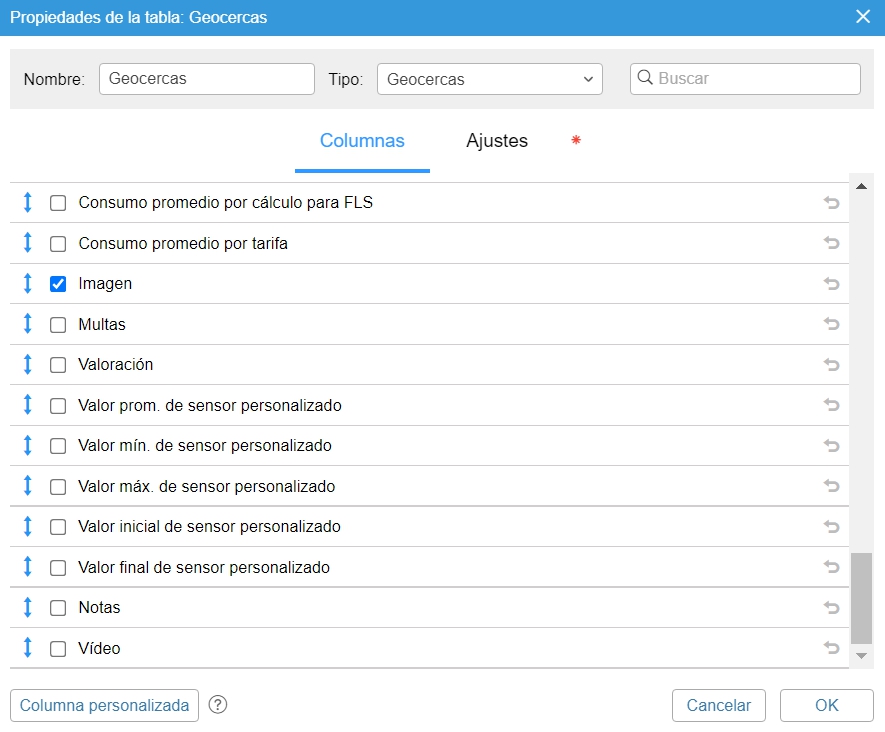Open the help question mark icon
This screenshot has height=732, width=885.
(x=218, y=705)
